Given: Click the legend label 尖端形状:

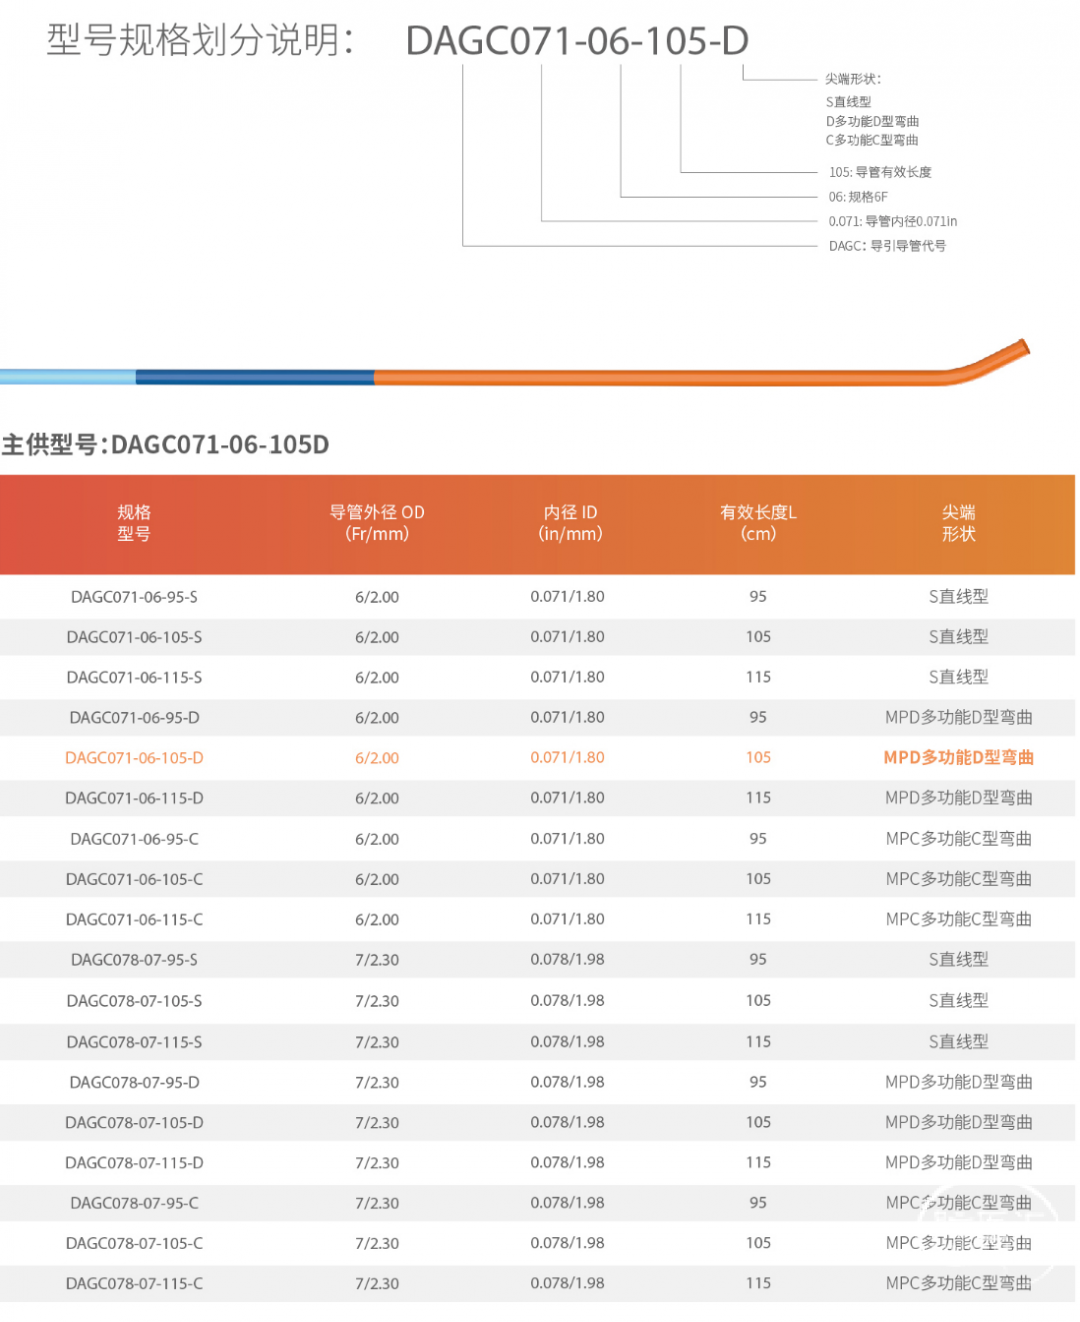Looking at the screenshot, I should click(x=853, y=79).
